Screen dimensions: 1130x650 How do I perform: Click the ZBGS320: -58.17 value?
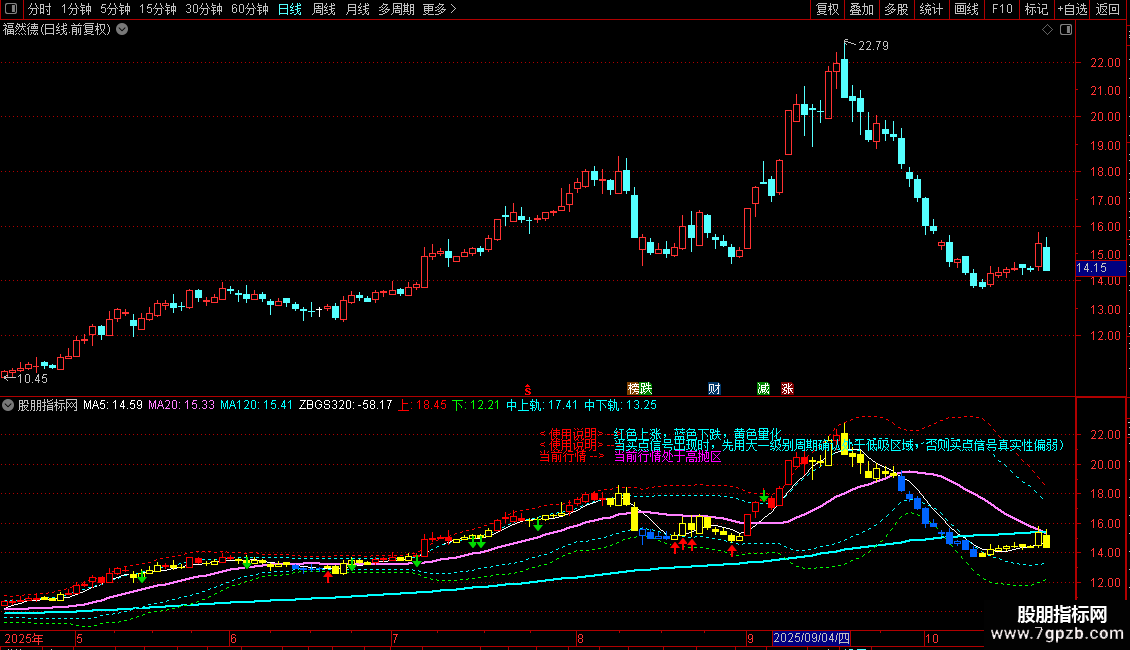346,406
